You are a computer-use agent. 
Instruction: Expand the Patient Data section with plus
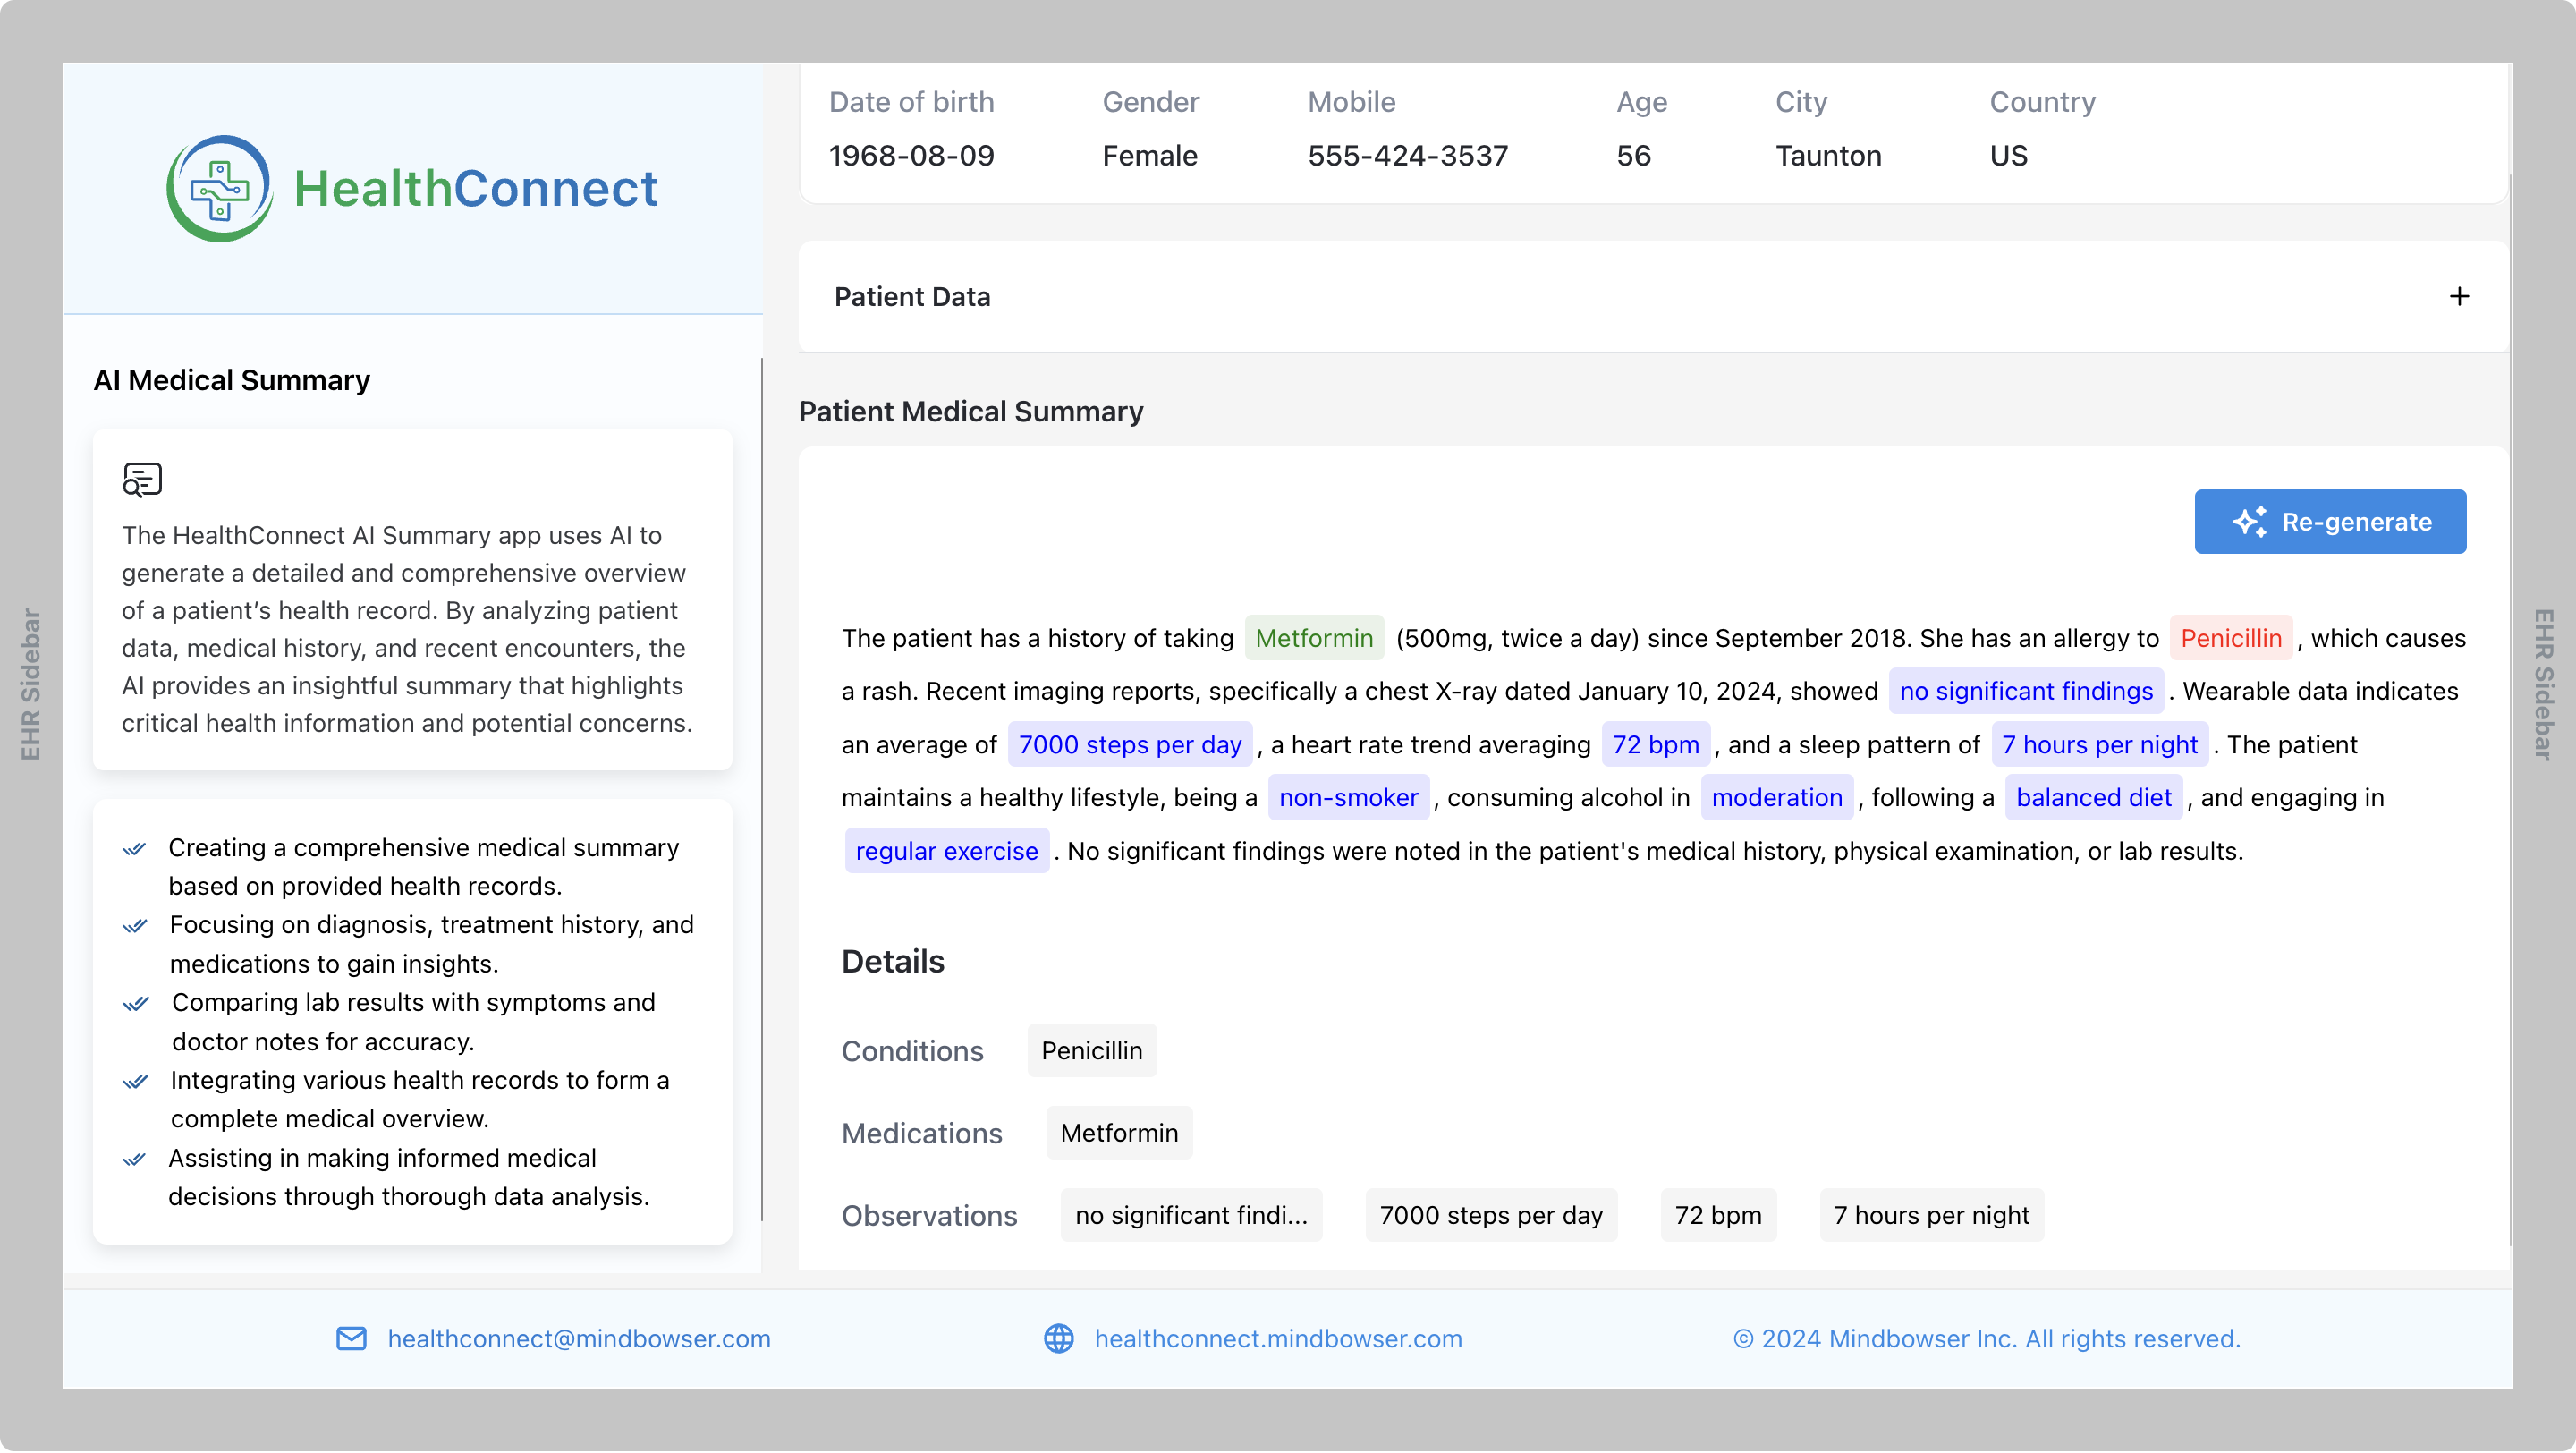click(x=2459, y=296)
